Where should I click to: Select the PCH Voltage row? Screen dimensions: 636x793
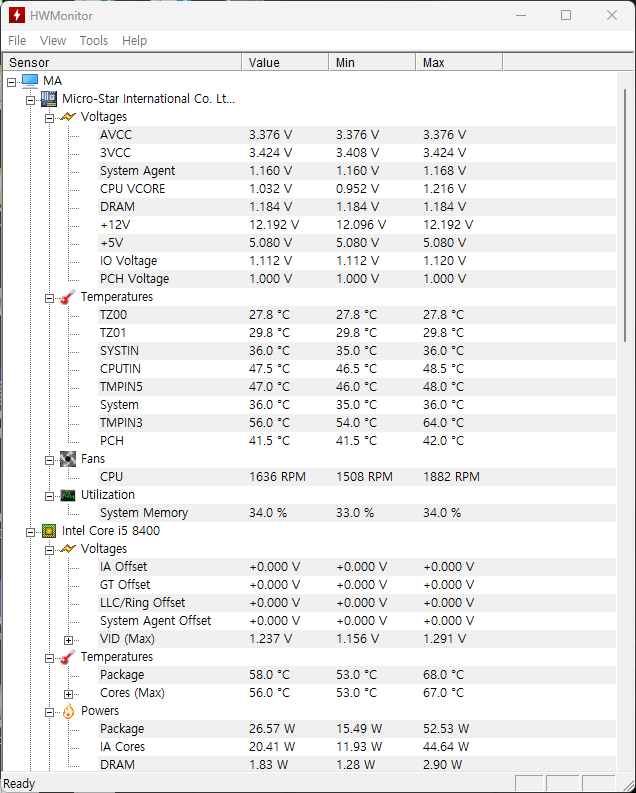[357, 279]
